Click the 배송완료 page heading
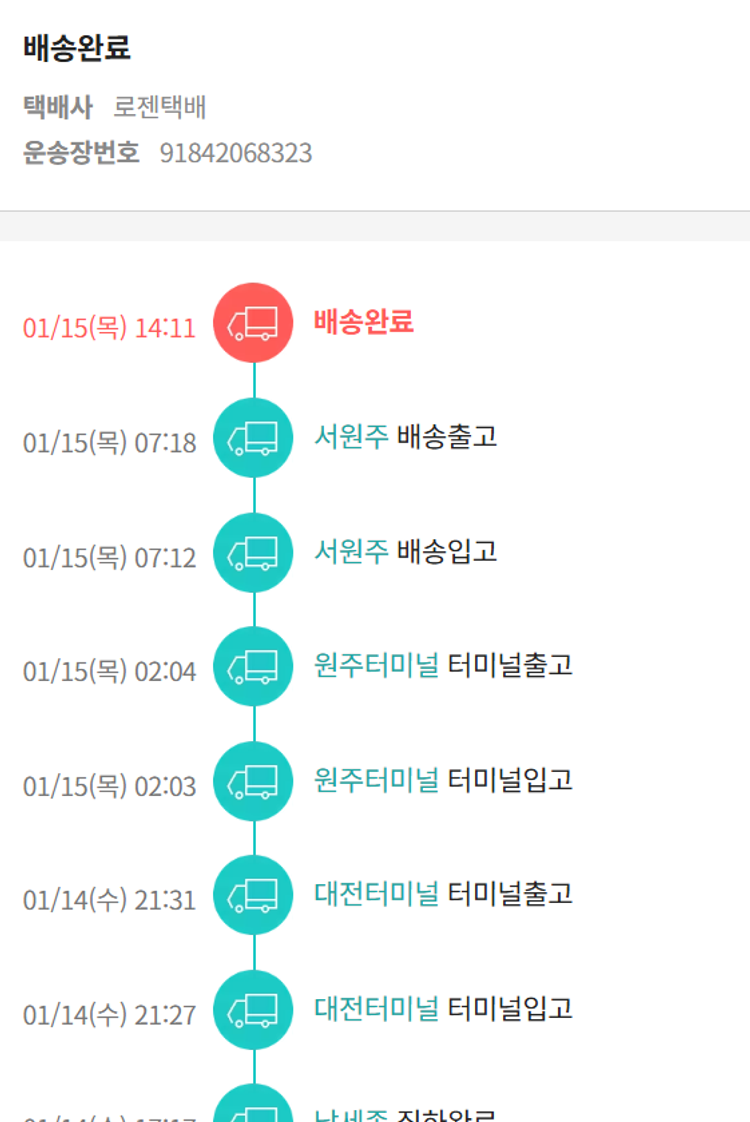Screen dimensions: 750x1122 point(77,47)
